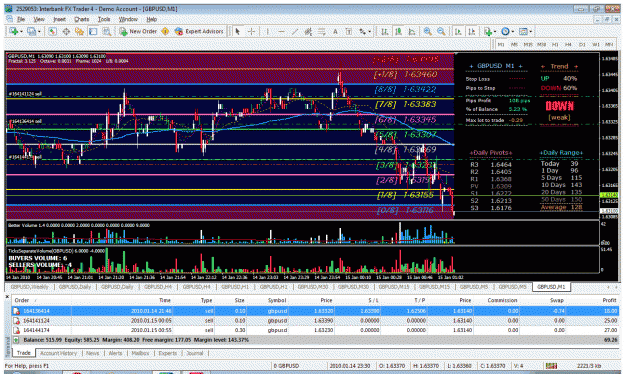Open the Insert menu
625x374 pixels.
(x=59, y=19)
